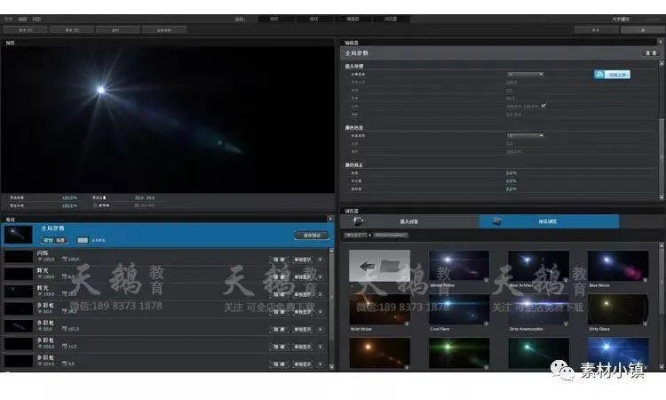666x400 pixels.
Task: Select the Bold Stripe preset thumbnail
Action: click(379, 308)
